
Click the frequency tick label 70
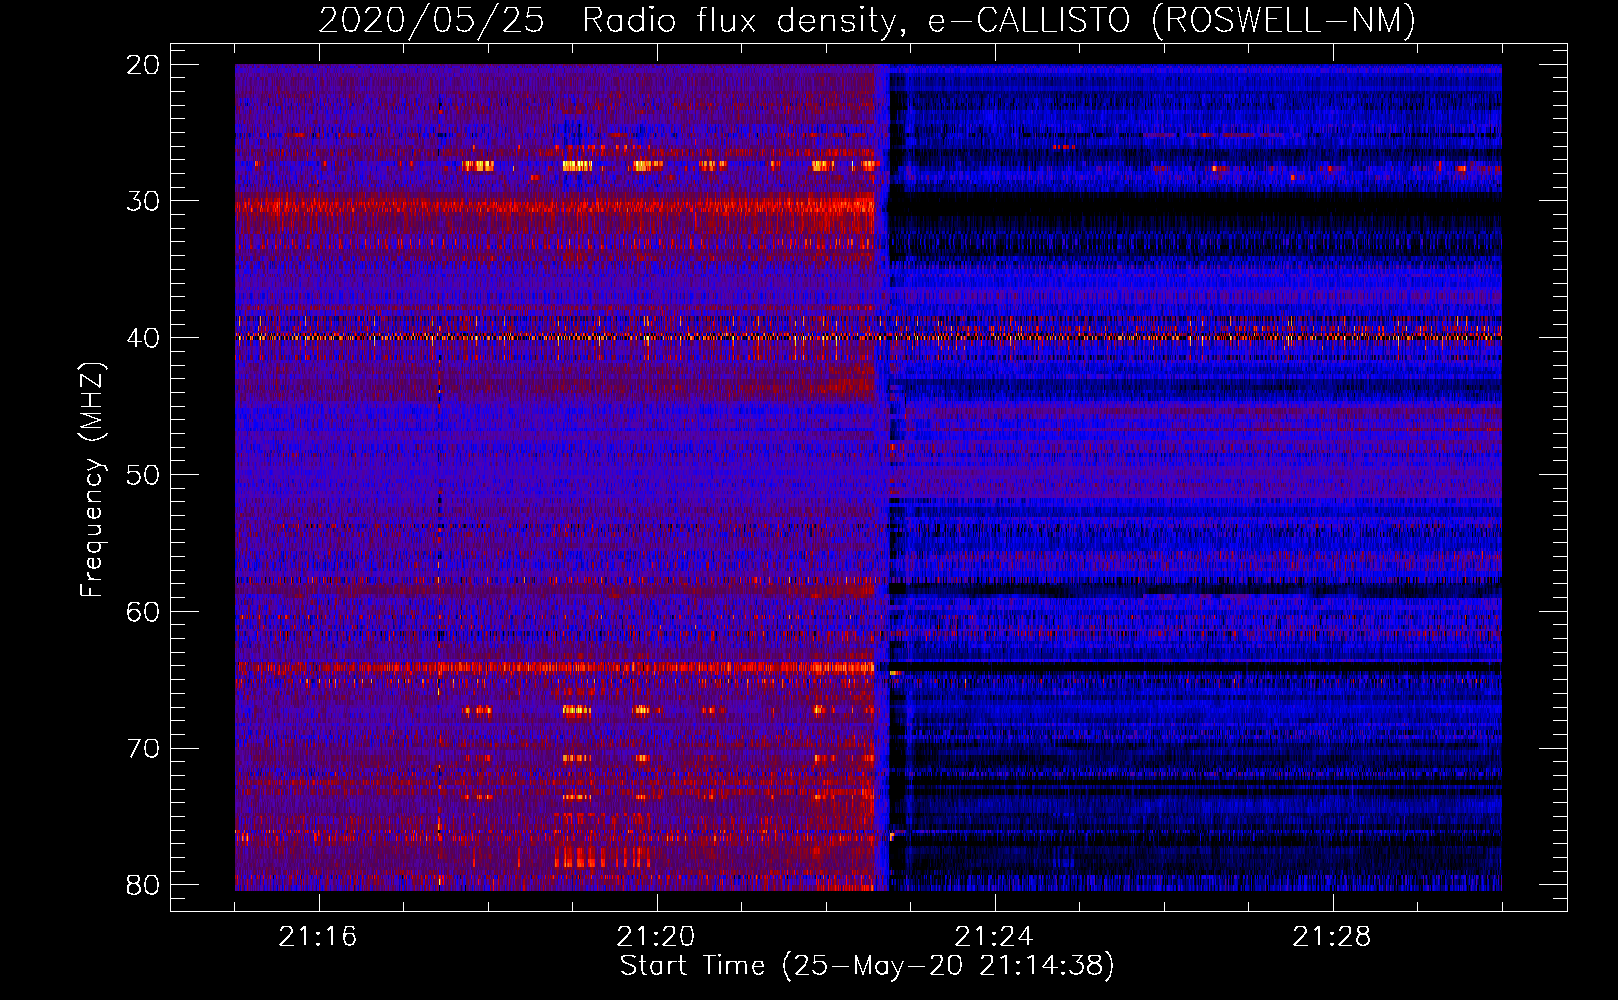[x=143, y=748]
